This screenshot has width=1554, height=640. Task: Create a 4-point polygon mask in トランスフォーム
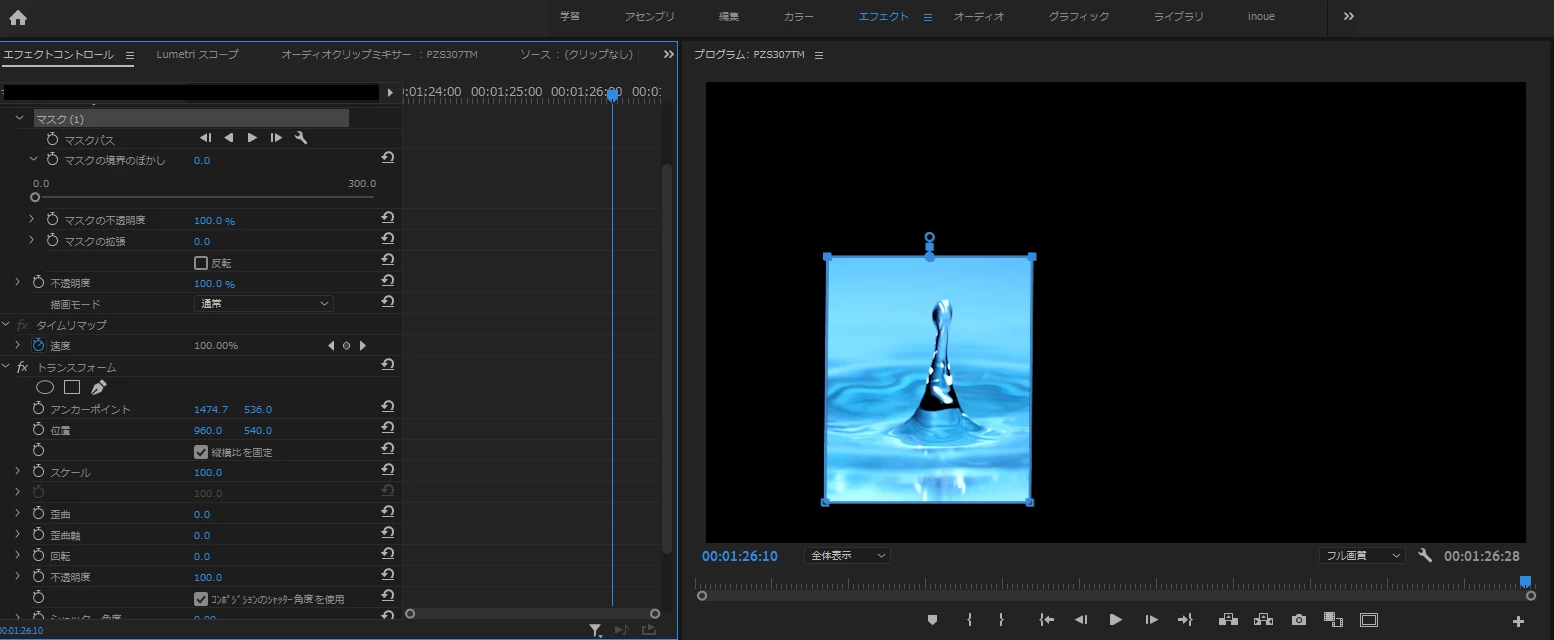72,387
